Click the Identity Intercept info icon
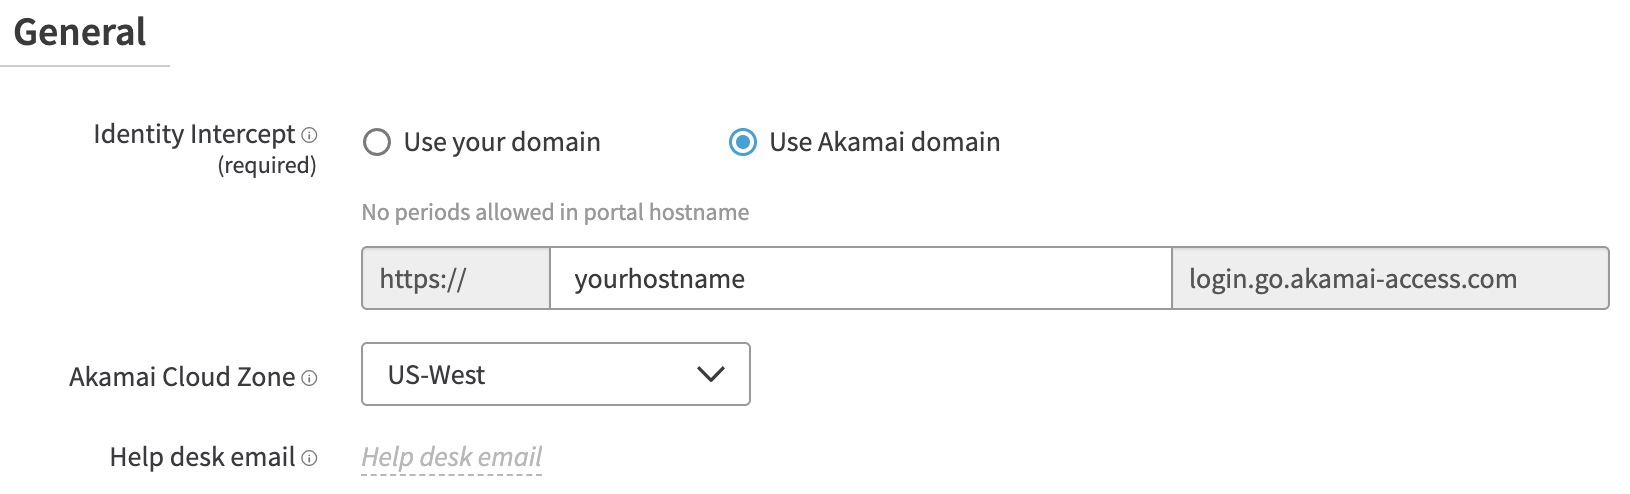Screen dimensions: 1630x494 [x=310, y=135]
